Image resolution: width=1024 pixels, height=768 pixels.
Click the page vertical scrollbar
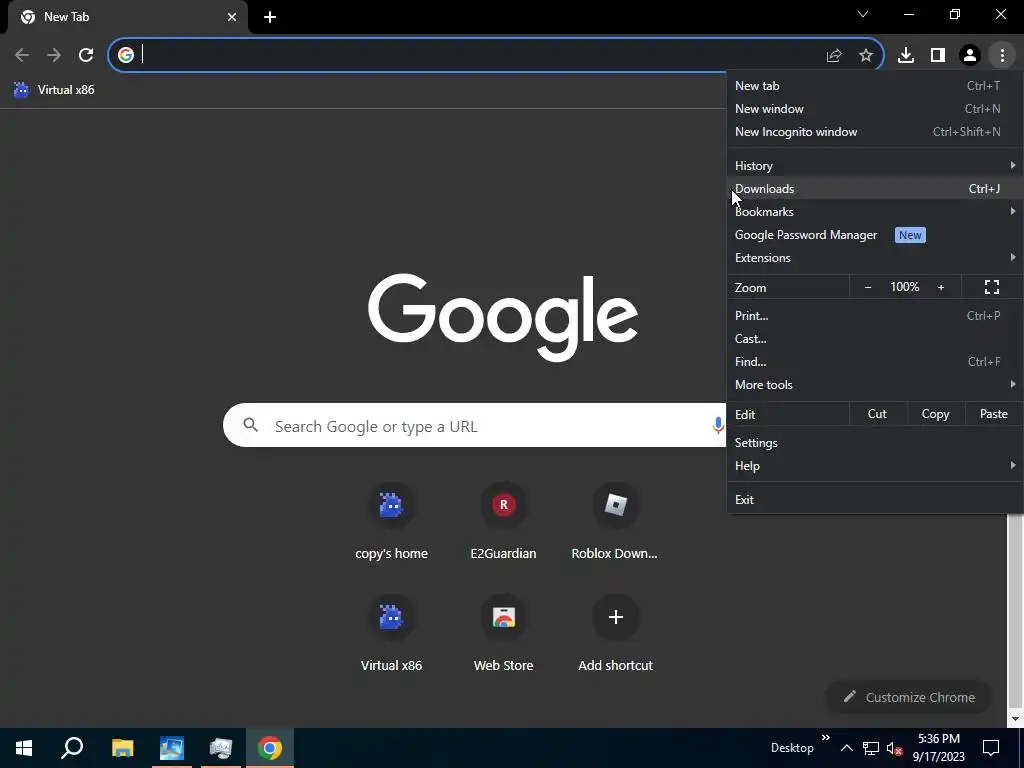(x=1016, y=611)
